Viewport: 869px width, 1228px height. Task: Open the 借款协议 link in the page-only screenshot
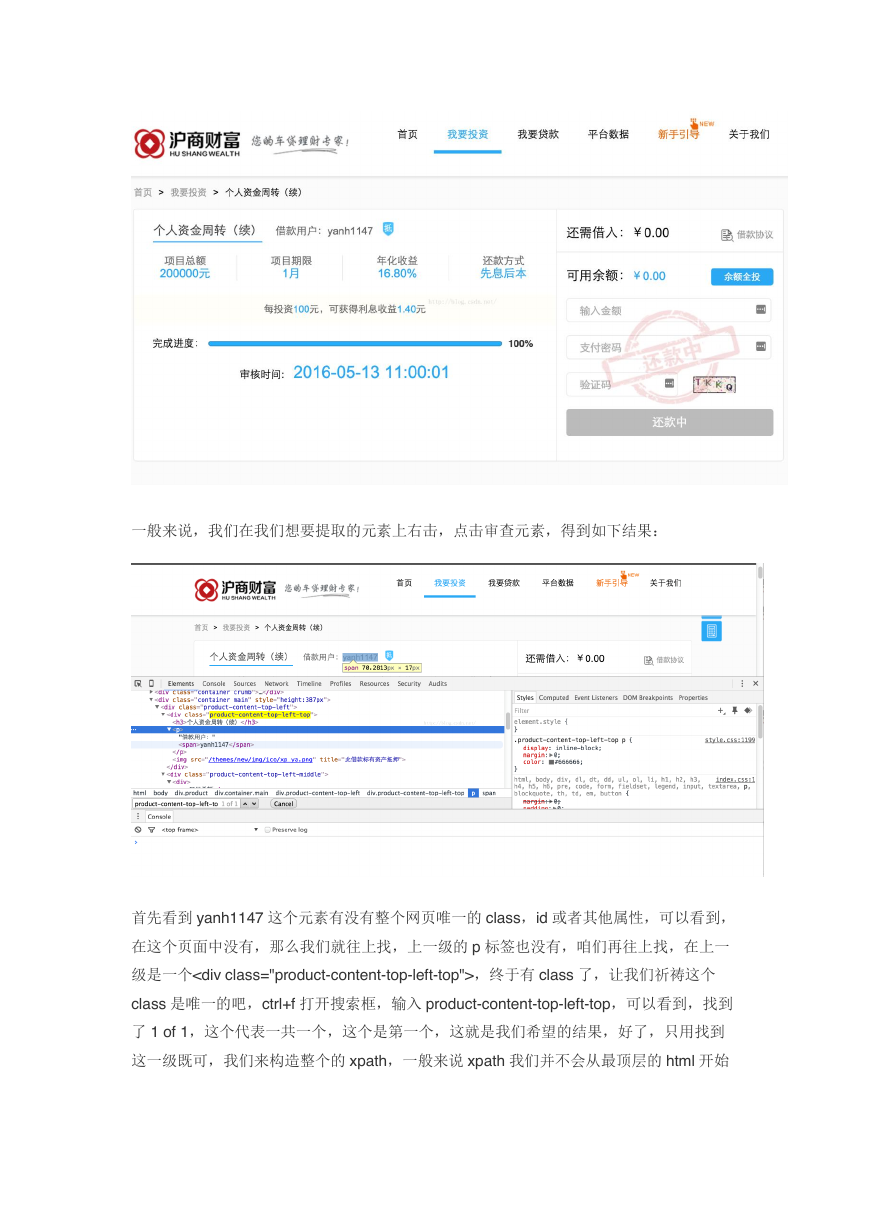pos(747,235)
